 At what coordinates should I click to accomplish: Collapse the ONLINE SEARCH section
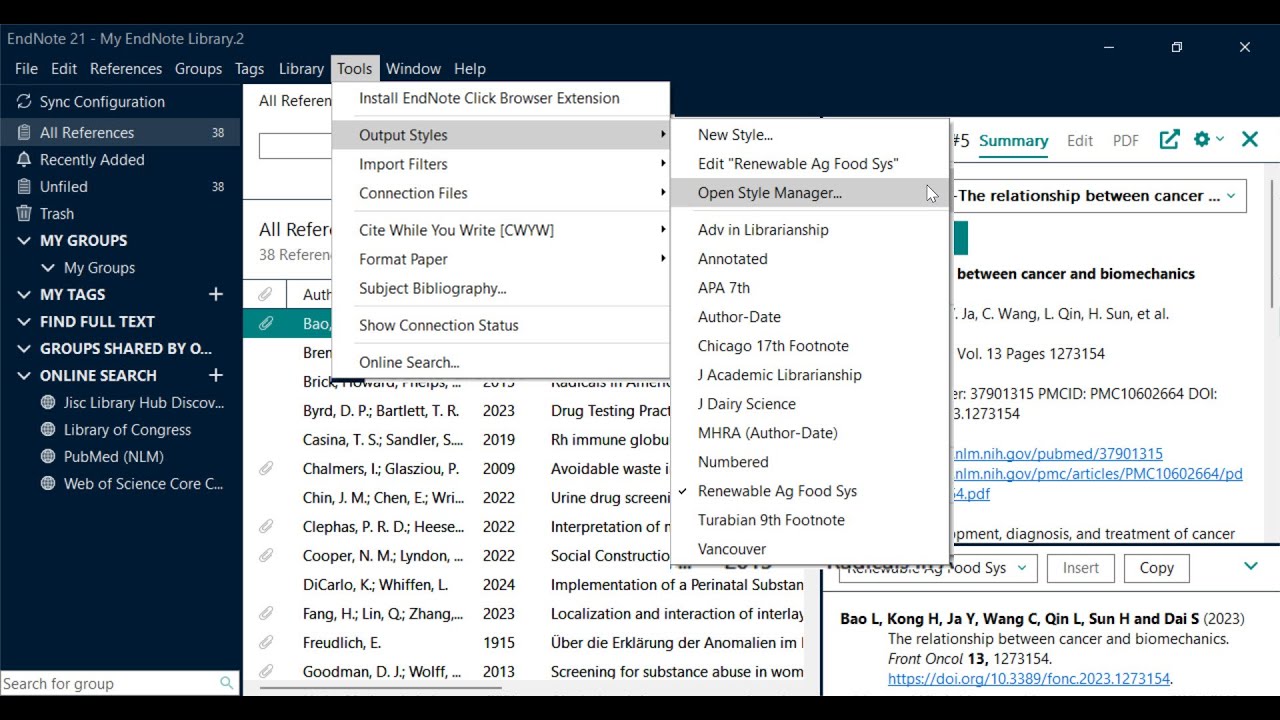pos(24,376)
